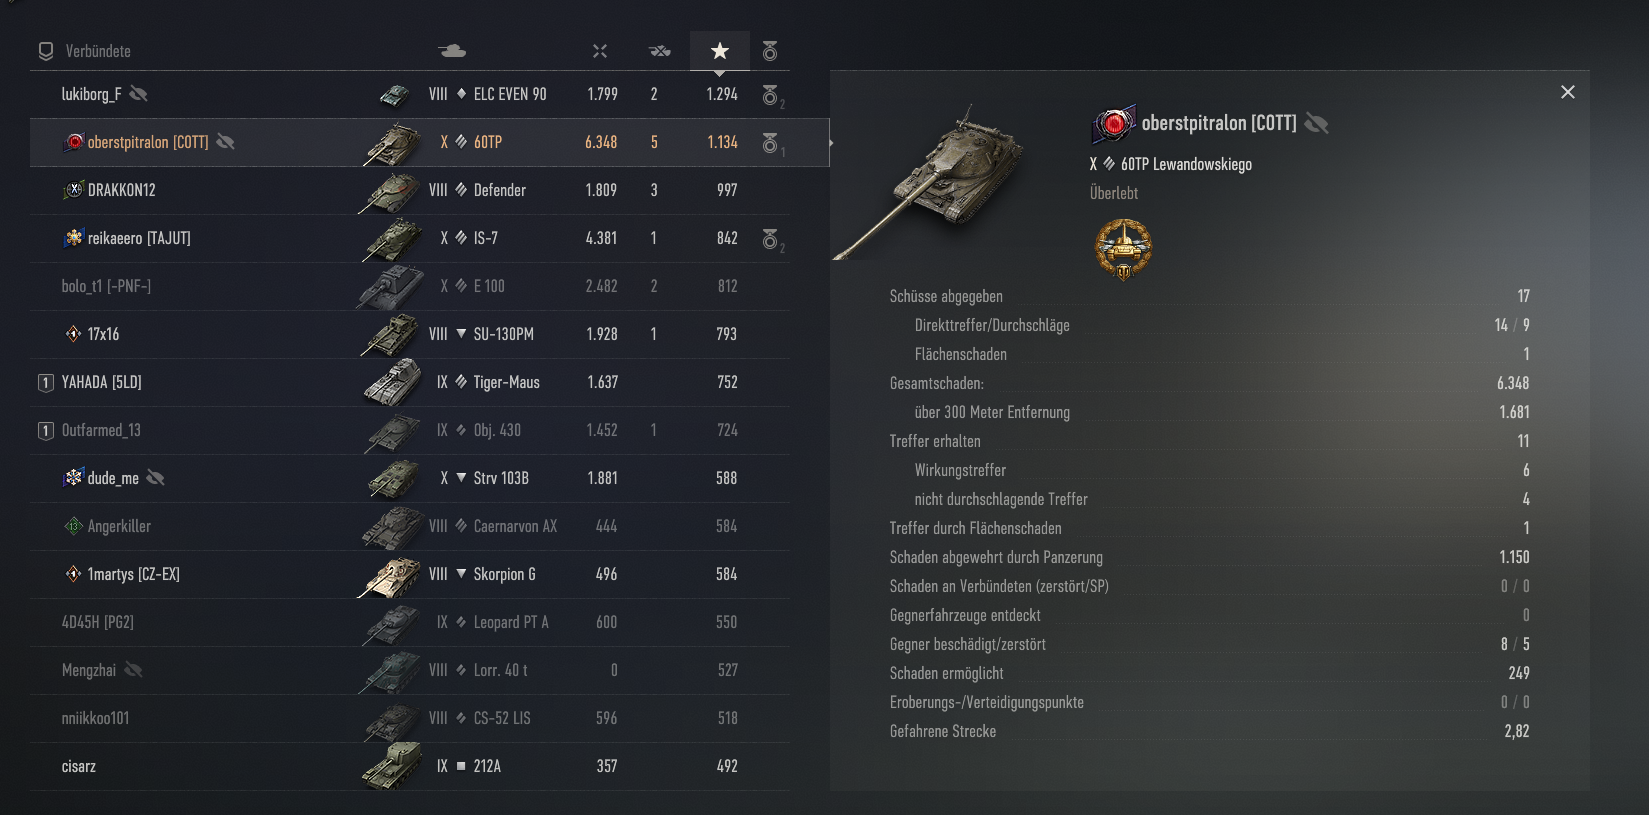The height and width of the screenshot is (815, 1649).
Task: Sort by medals column header icon
Action: pos(770,51)
